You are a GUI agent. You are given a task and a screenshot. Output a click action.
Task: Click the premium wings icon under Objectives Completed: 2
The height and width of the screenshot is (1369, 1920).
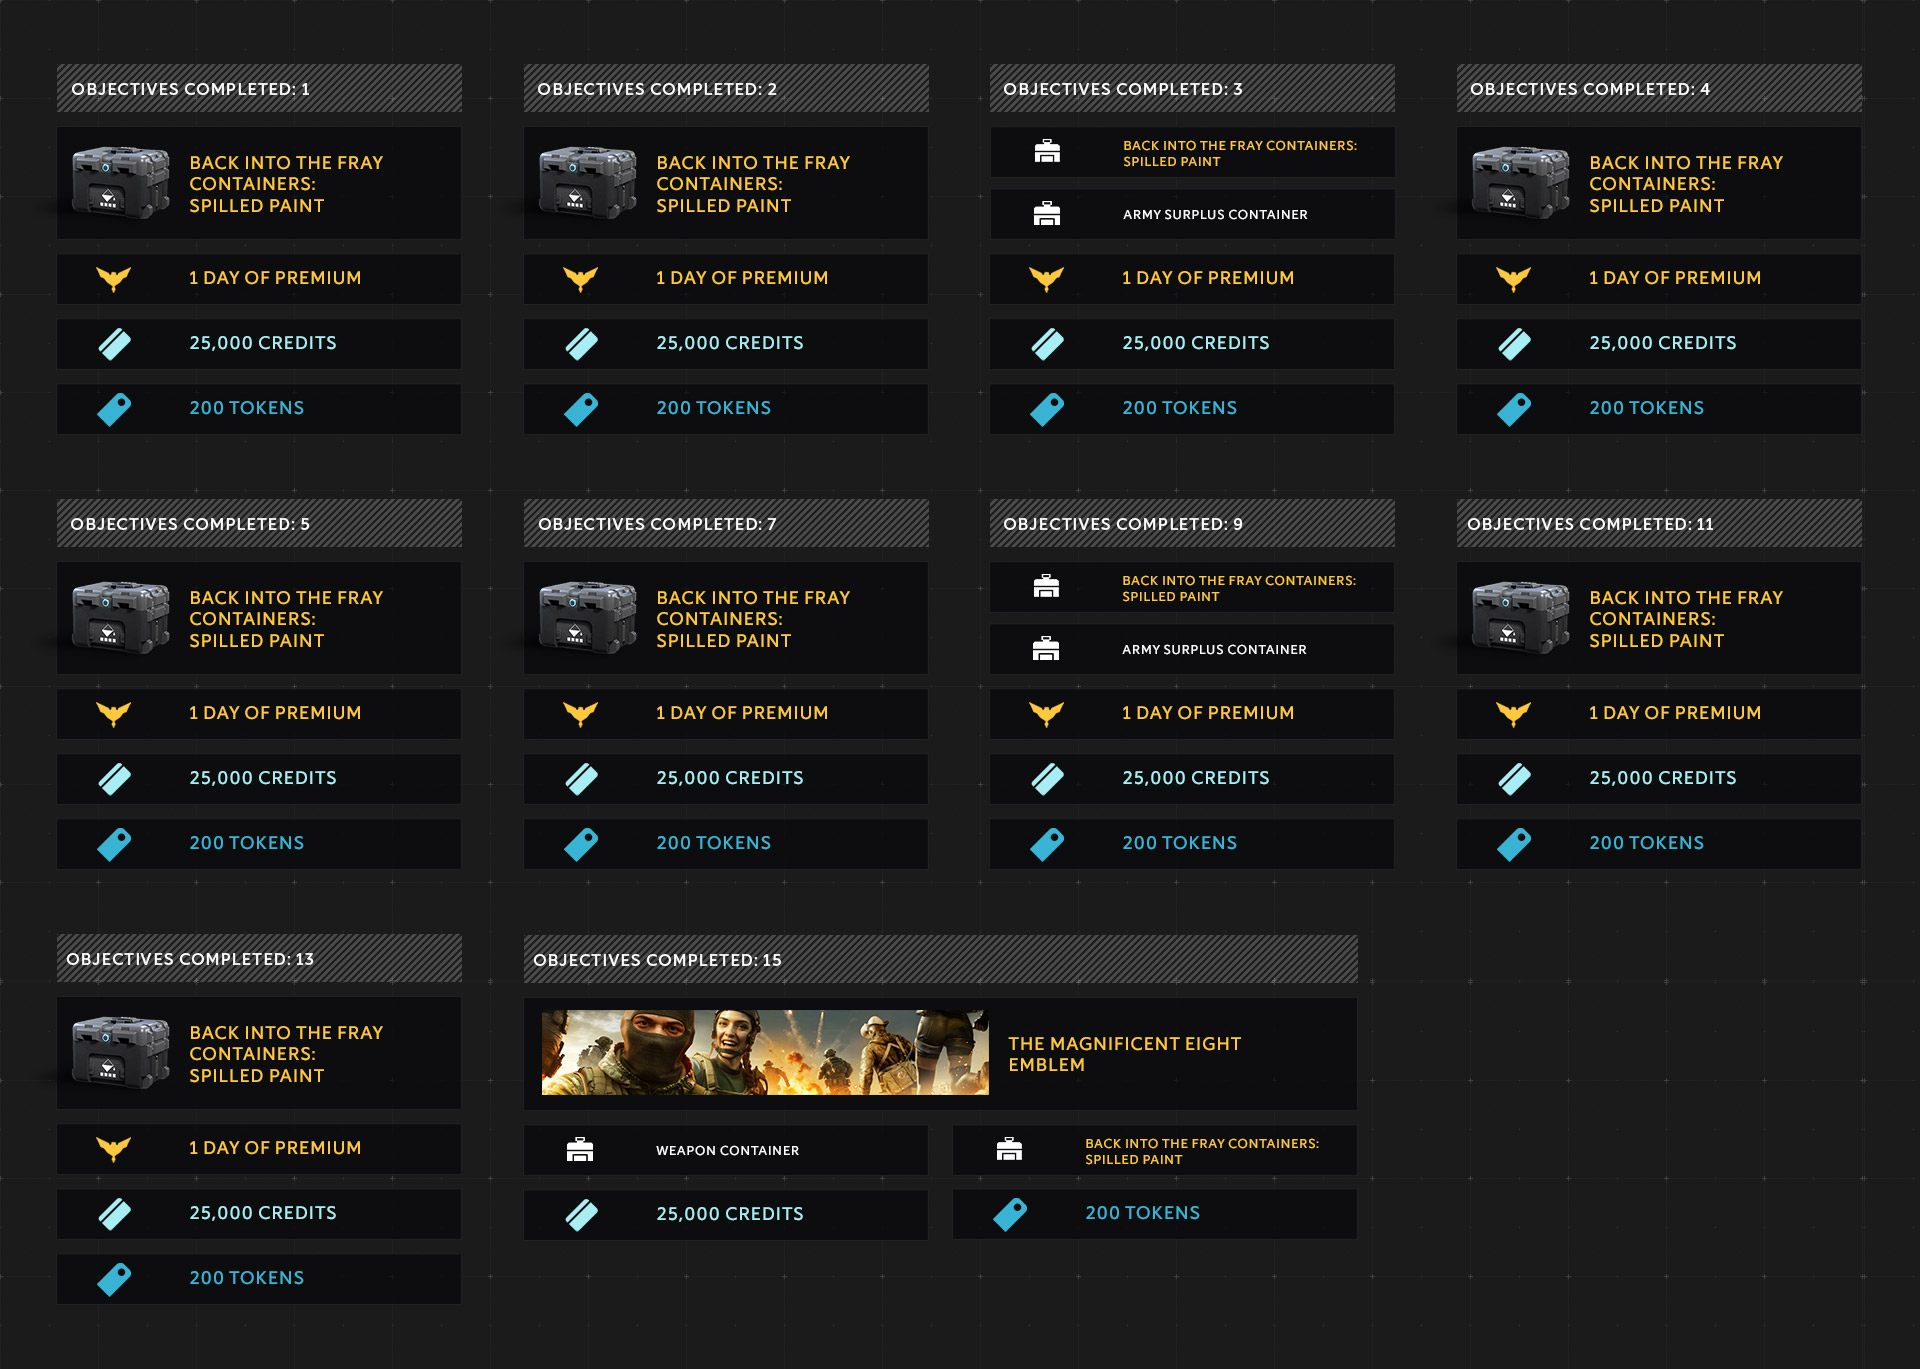pyautogui.click(x=581, y=279)
